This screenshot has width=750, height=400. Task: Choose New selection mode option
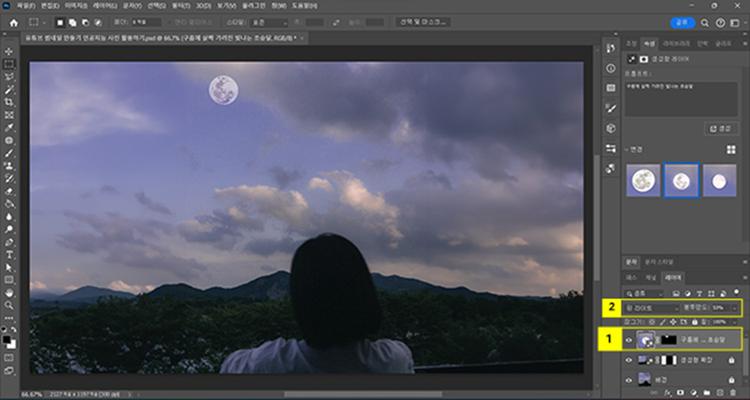tap(60, 22)
